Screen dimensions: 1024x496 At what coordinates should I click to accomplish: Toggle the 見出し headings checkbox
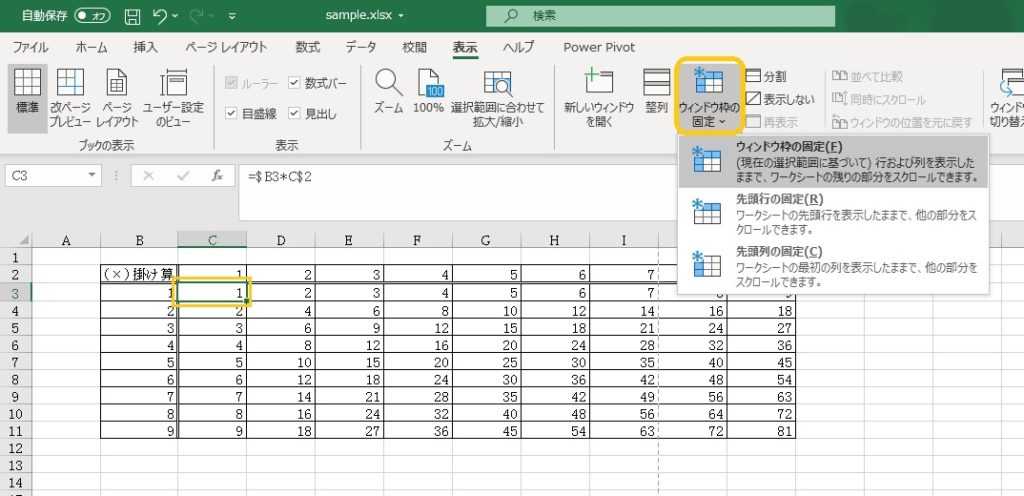294,113
